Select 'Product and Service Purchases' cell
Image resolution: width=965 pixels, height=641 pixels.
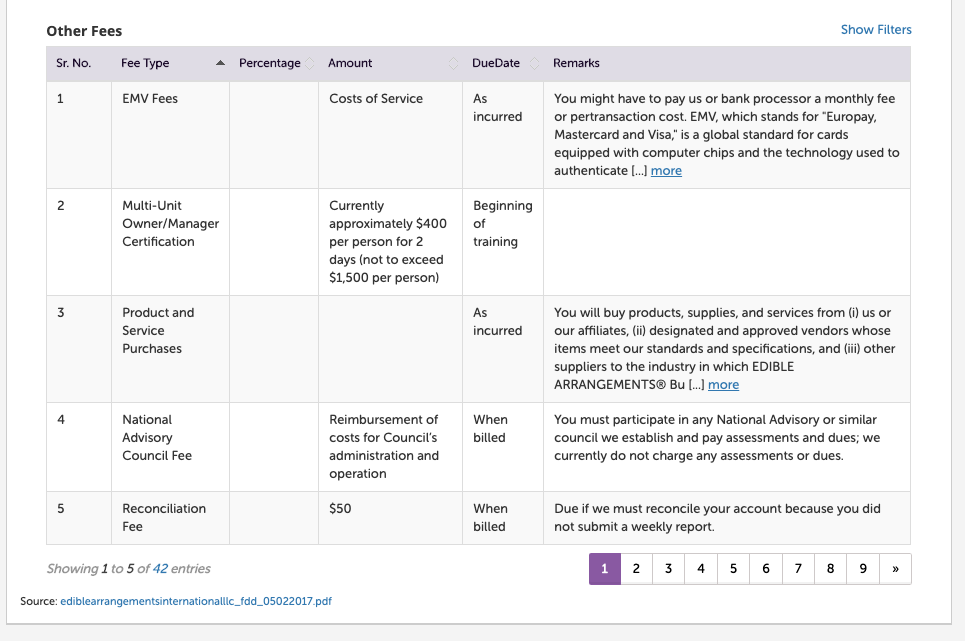(x=170, y=349)
